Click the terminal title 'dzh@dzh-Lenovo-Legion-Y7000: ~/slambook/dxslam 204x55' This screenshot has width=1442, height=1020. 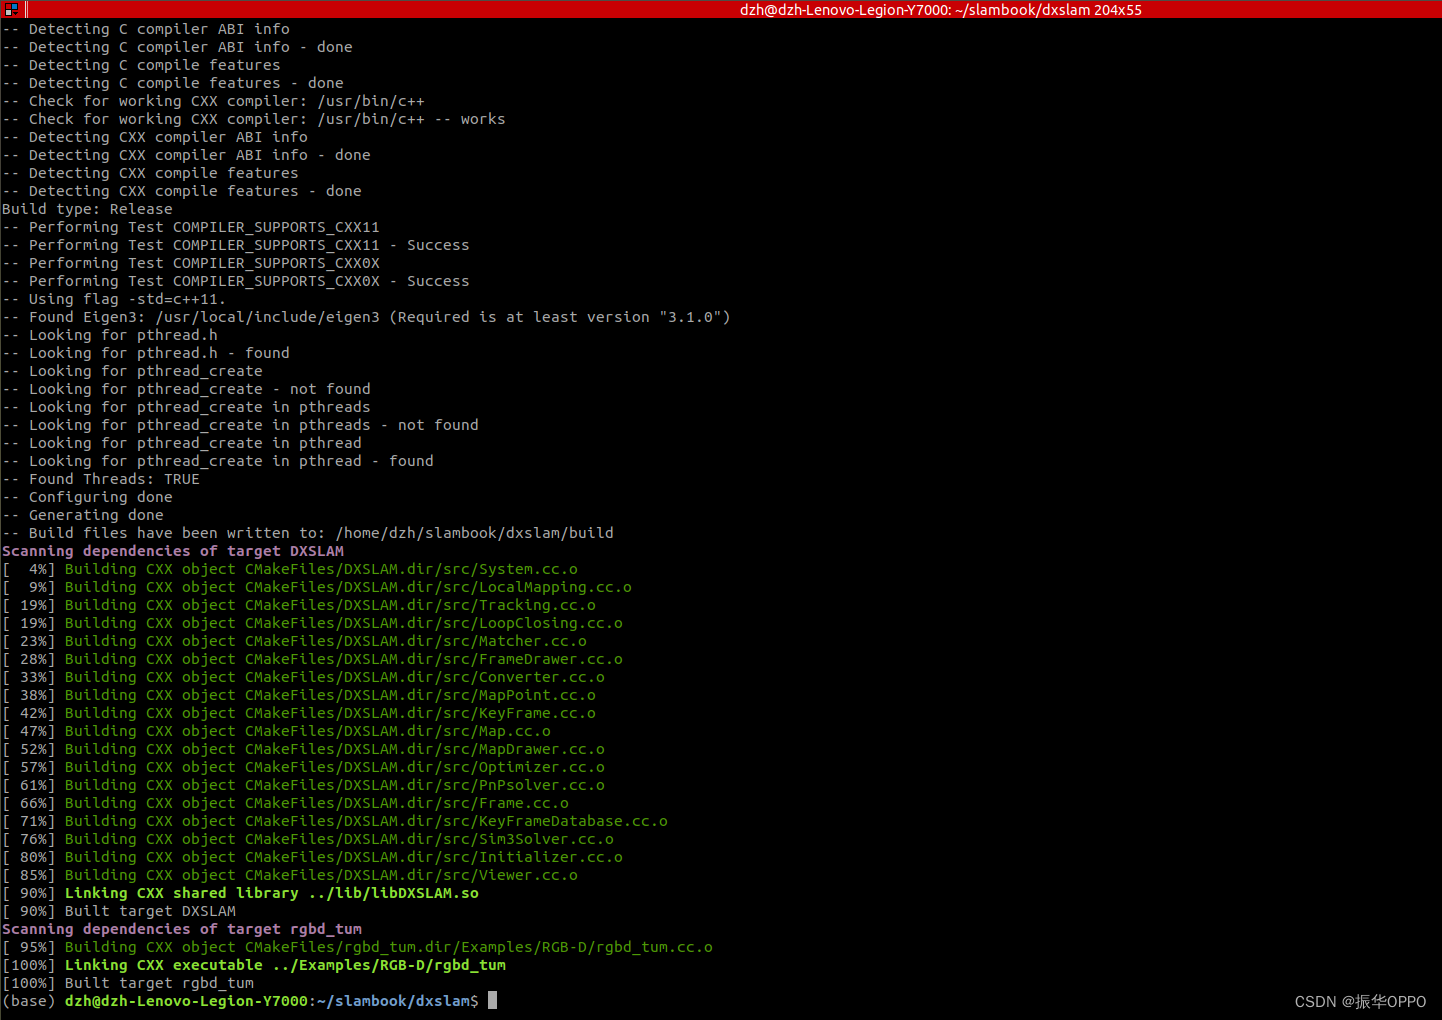pyautogui.click(x=940, y=9)
